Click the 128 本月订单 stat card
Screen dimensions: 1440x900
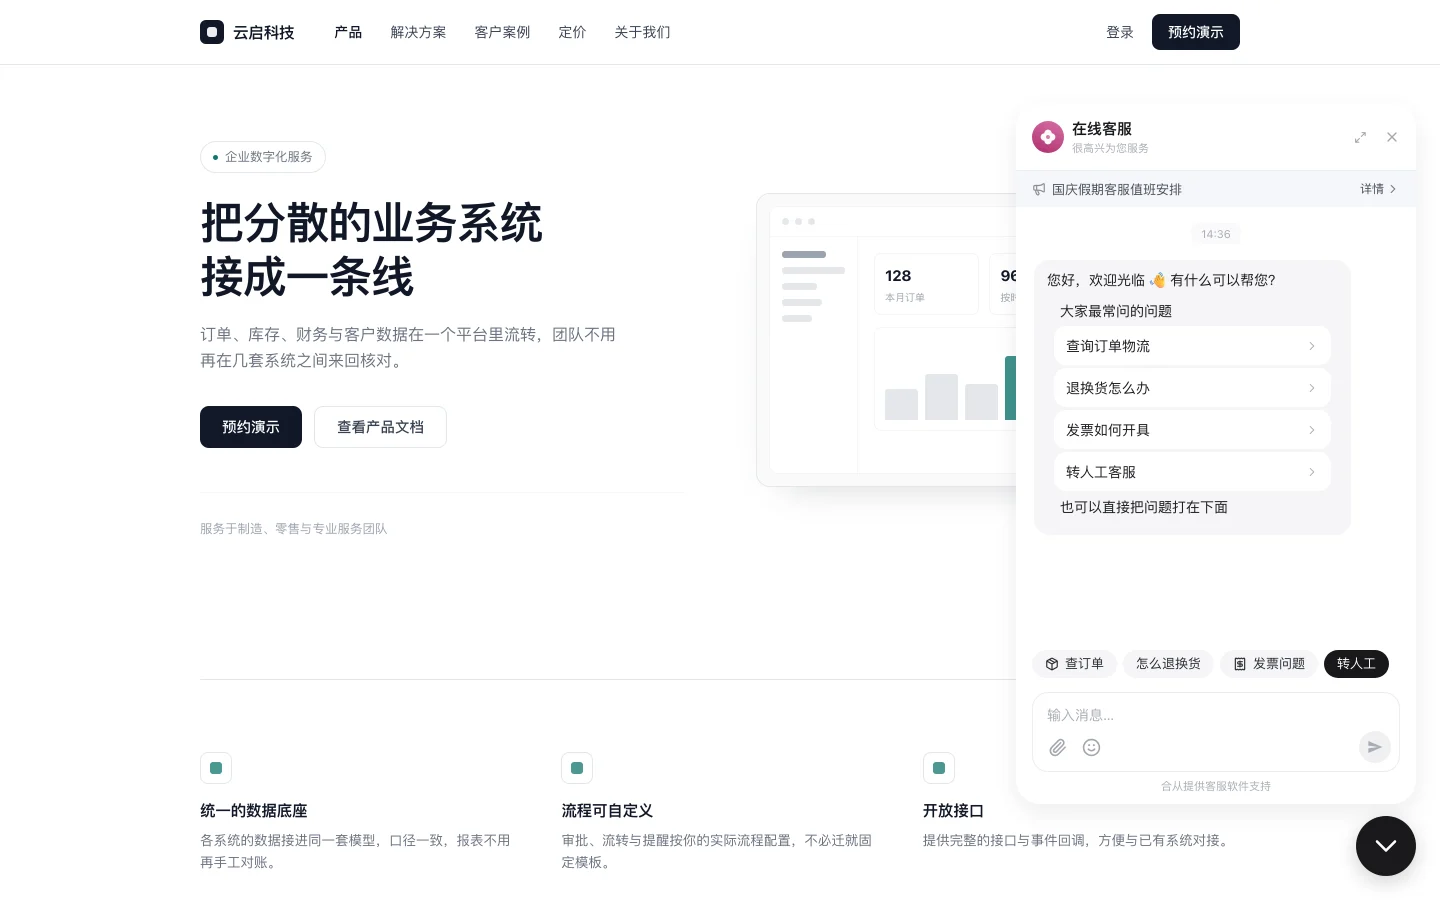(x=926, y=284)
